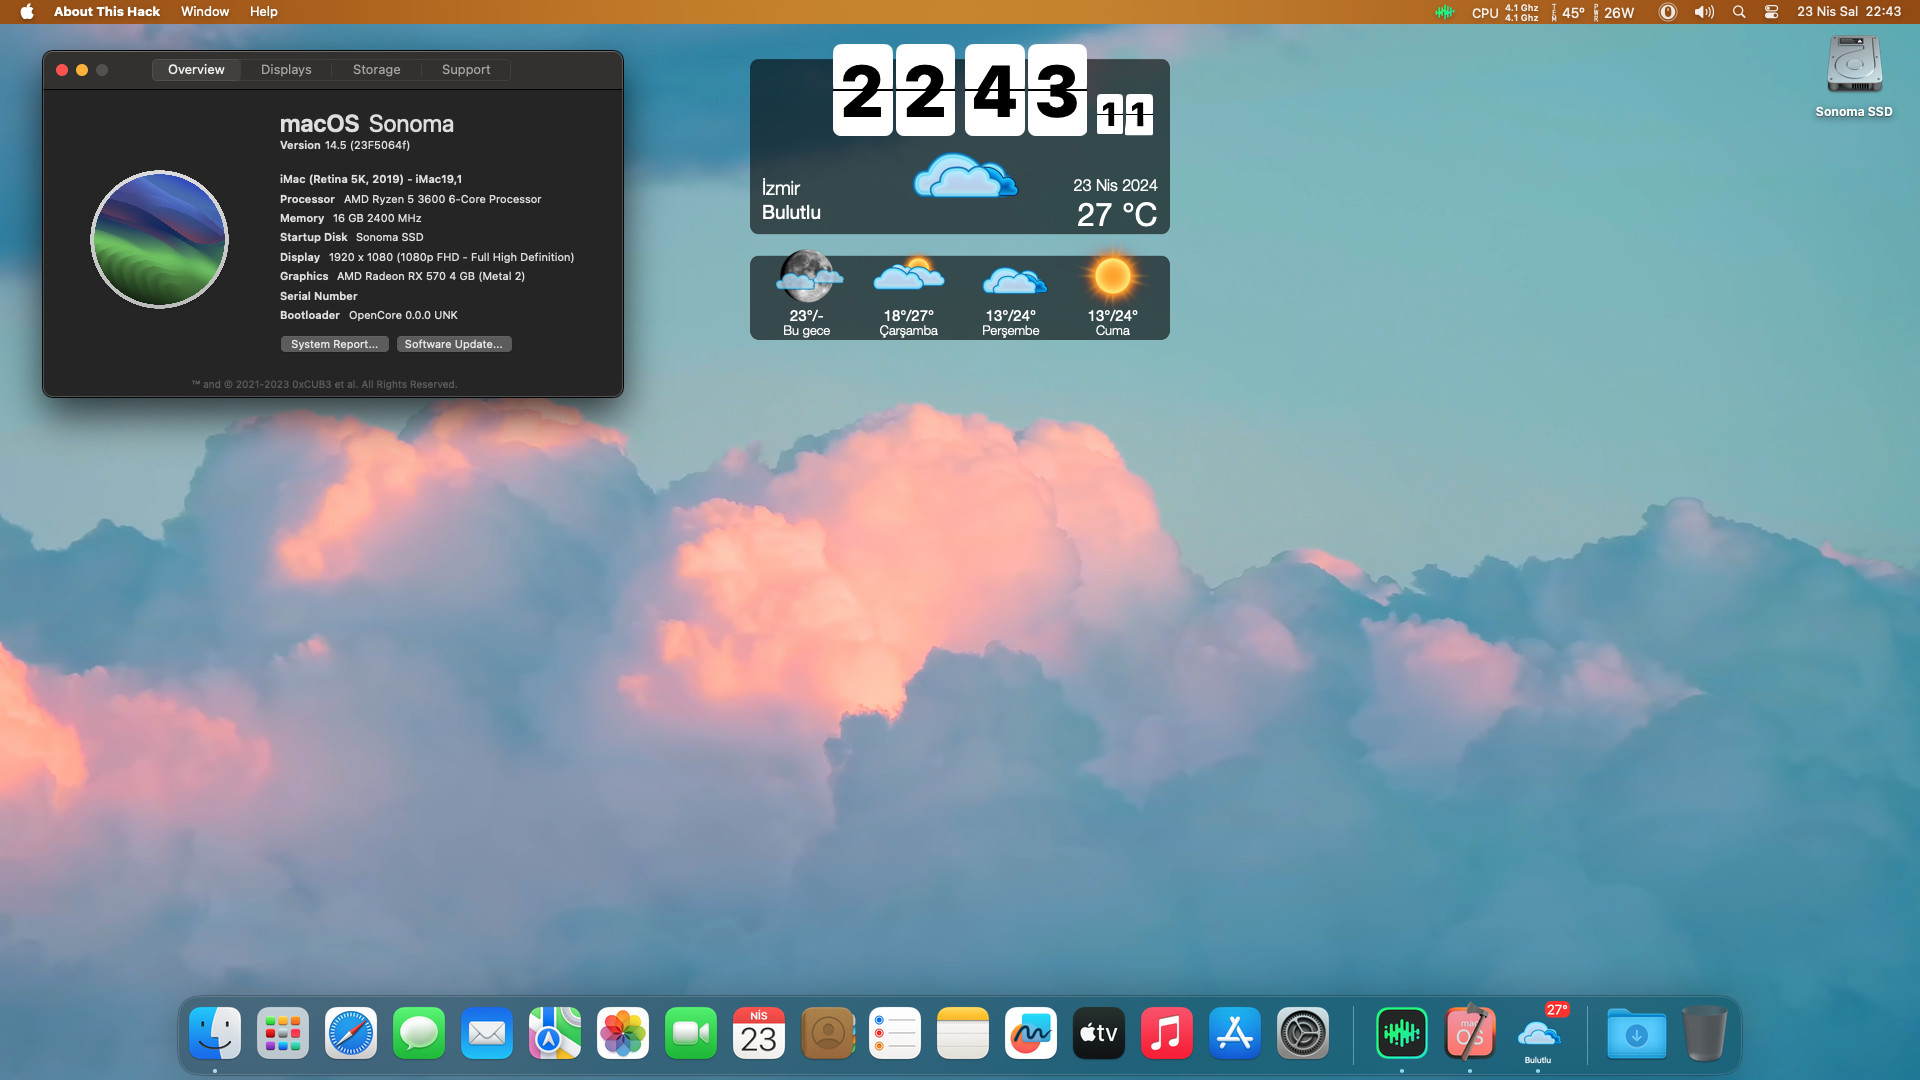Open the App Store icon
This screenshot has width=1920, height=1080.
pos(1235,1033)
